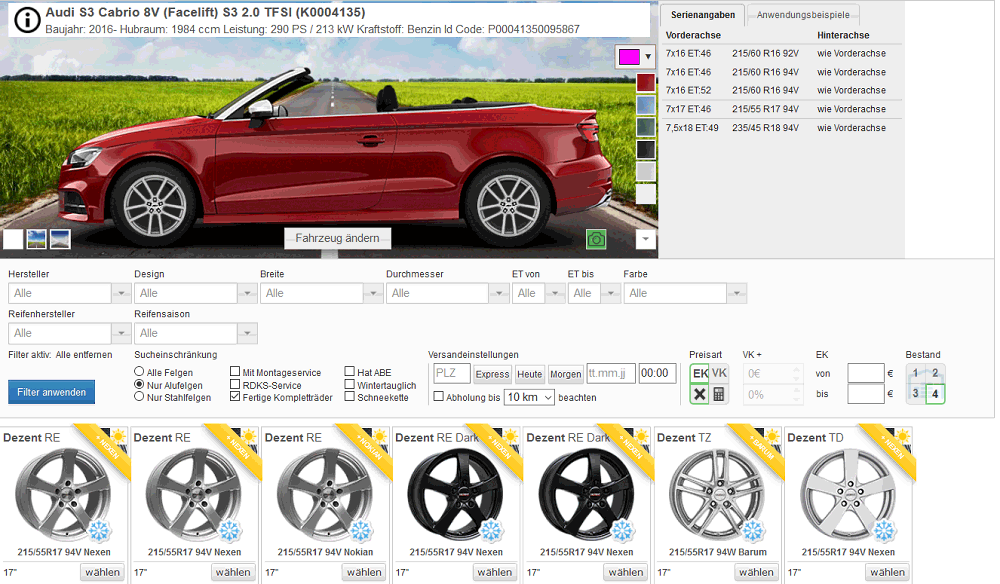Enable Abholung bis checkbox
Image resolution: width=1000 pixels, height=584 pixels.
pyautogui.click(x=438, y=397)
